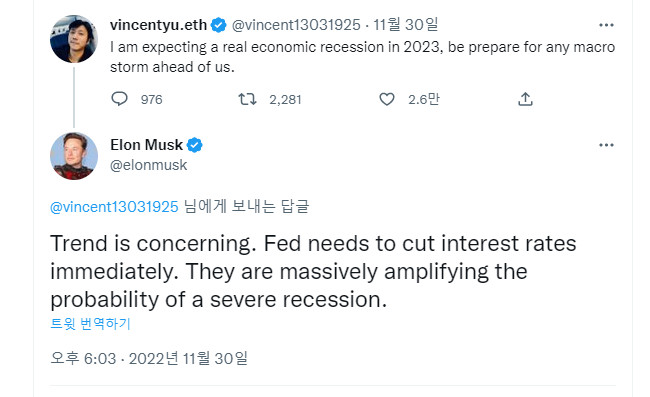650x397 pixels.
Task: Click the gray @vincent13031925 handle beside vincentyu.eth
Action: [296, 25]
